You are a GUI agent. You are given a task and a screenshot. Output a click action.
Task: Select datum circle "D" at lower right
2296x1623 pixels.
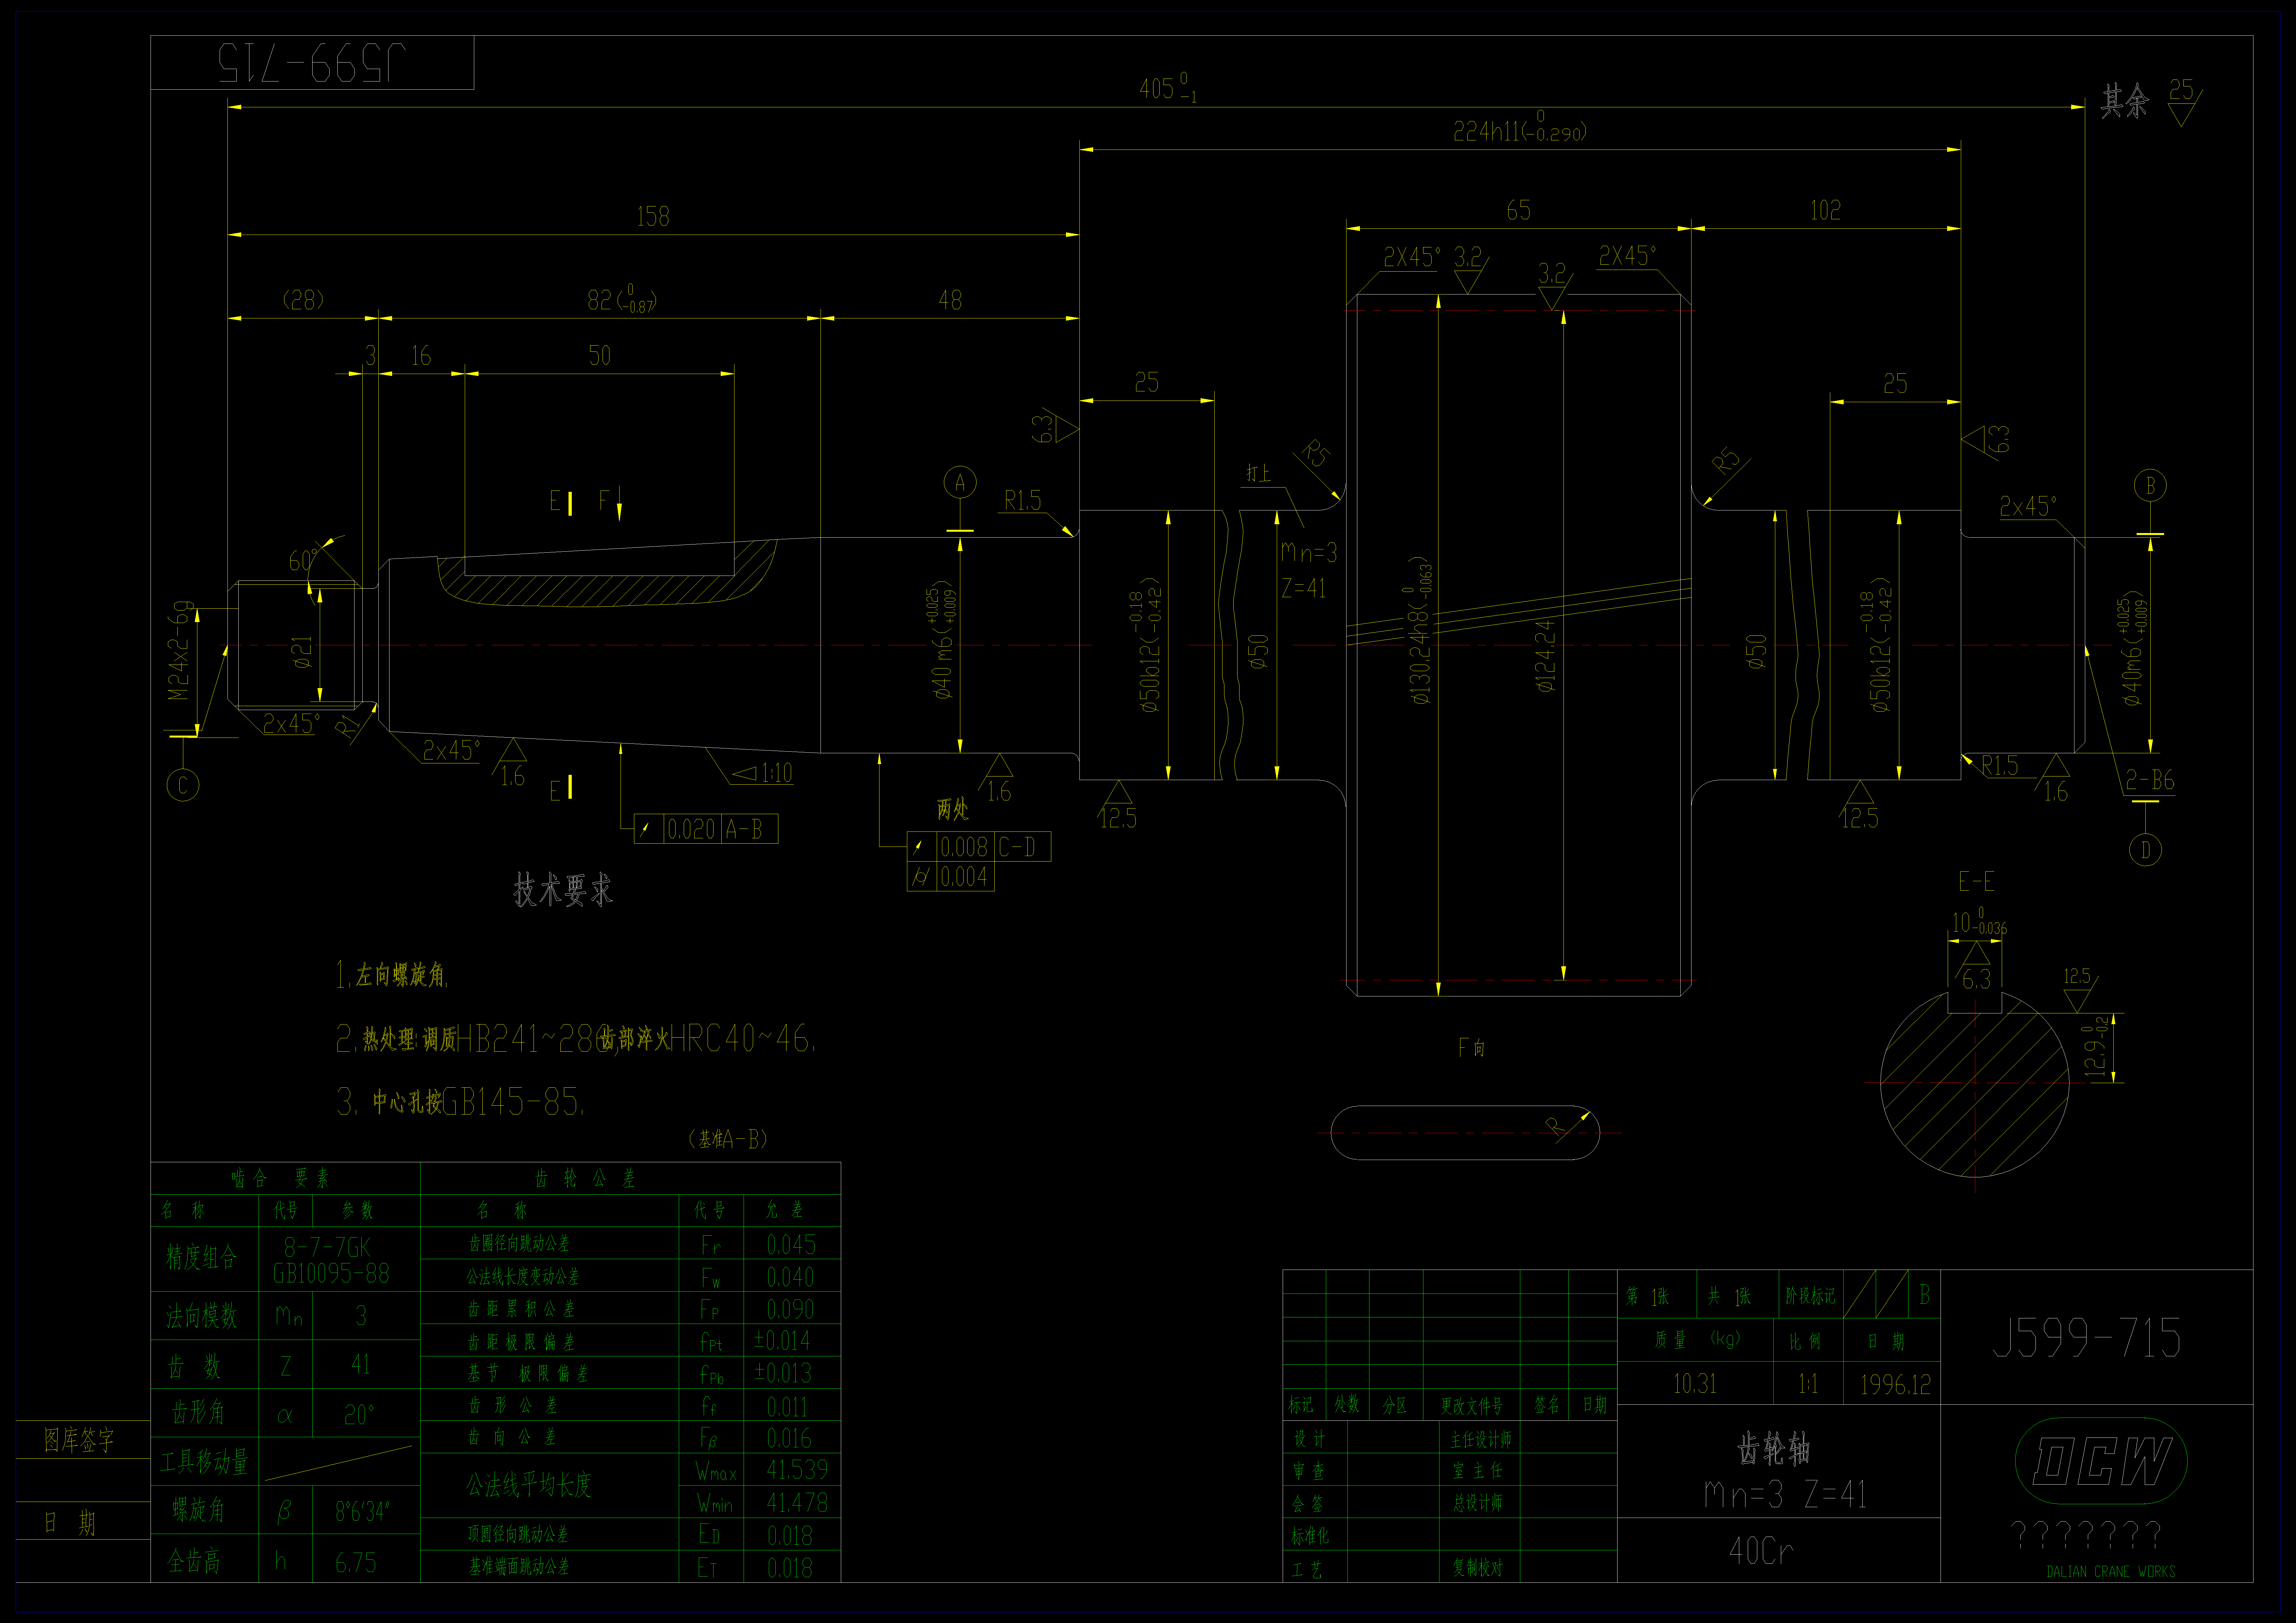pos(2145,850)
